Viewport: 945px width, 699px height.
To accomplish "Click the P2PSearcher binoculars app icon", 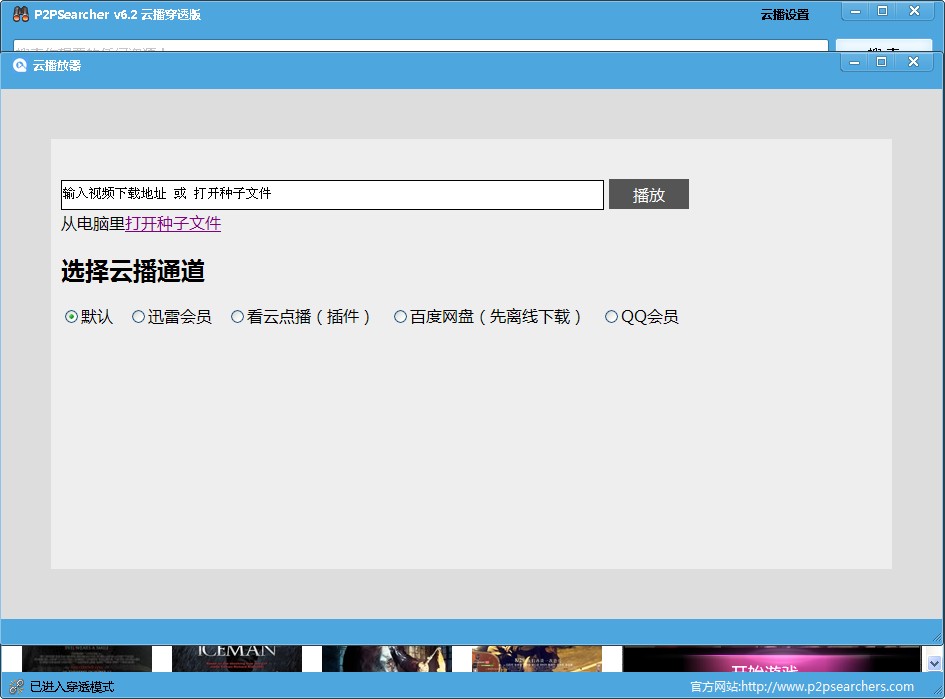I will 19,14.
